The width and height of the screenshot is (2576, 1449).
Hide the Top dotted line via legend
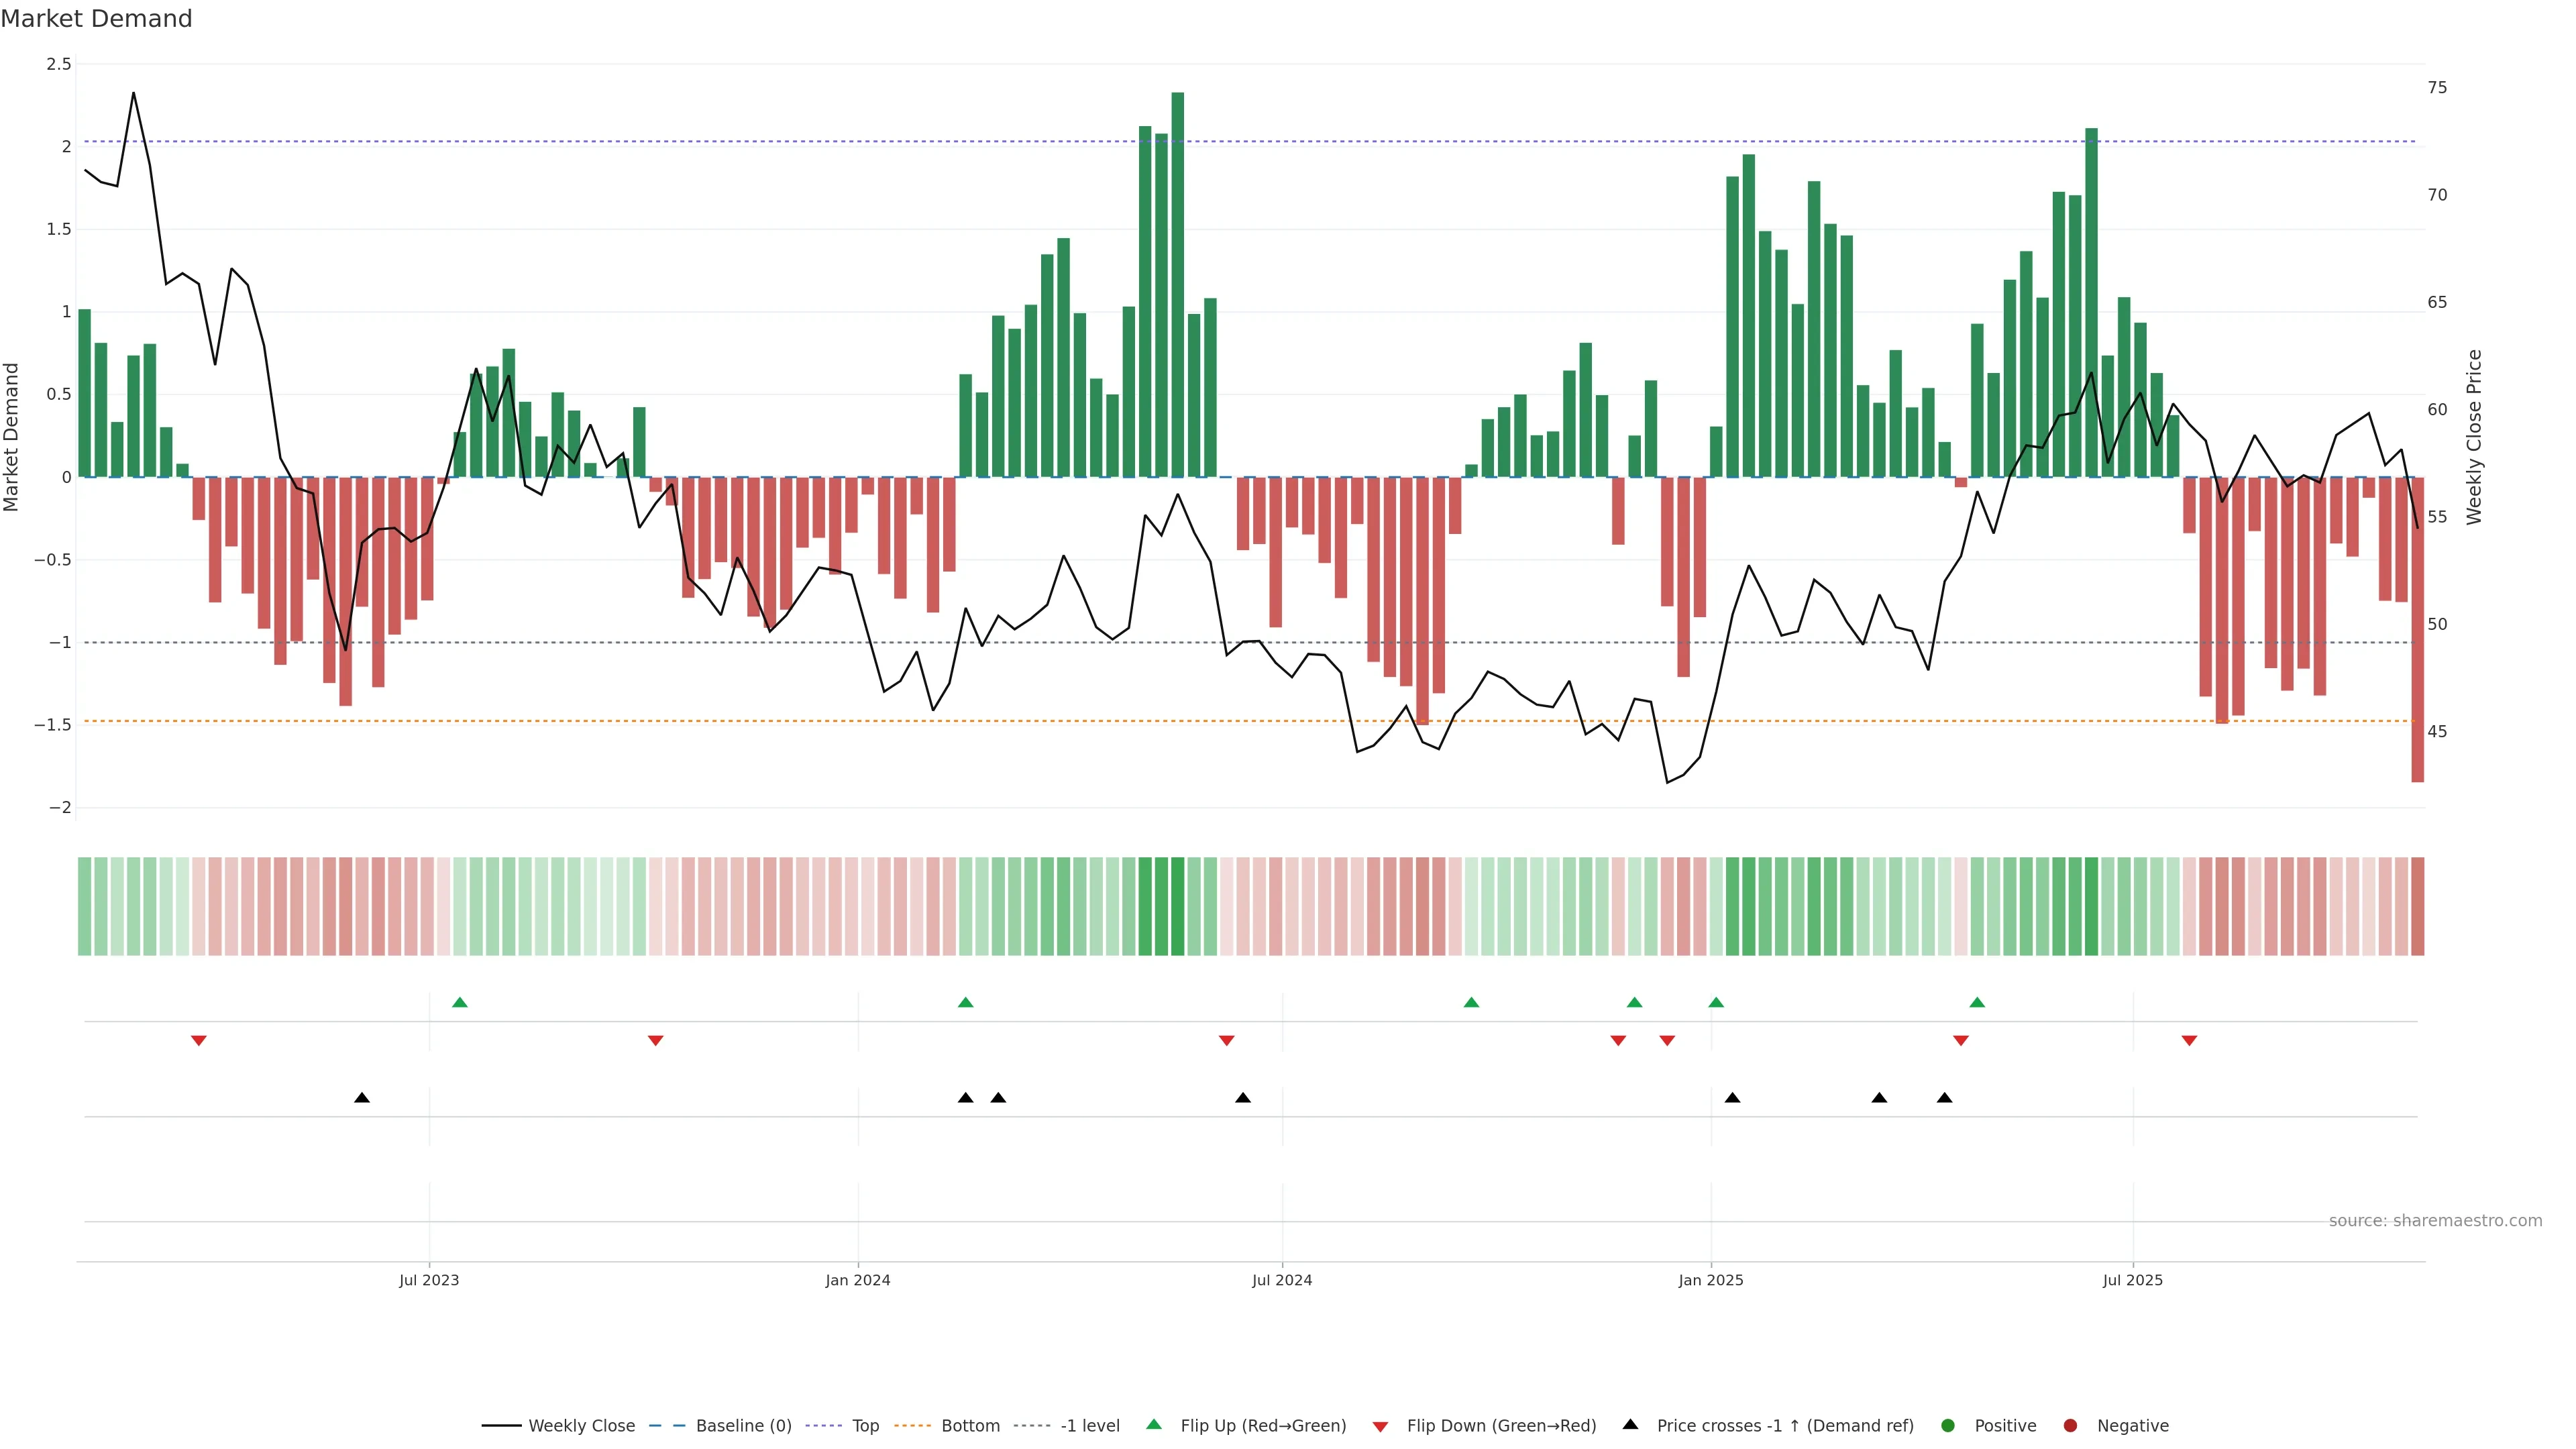tap(865, 1425)
